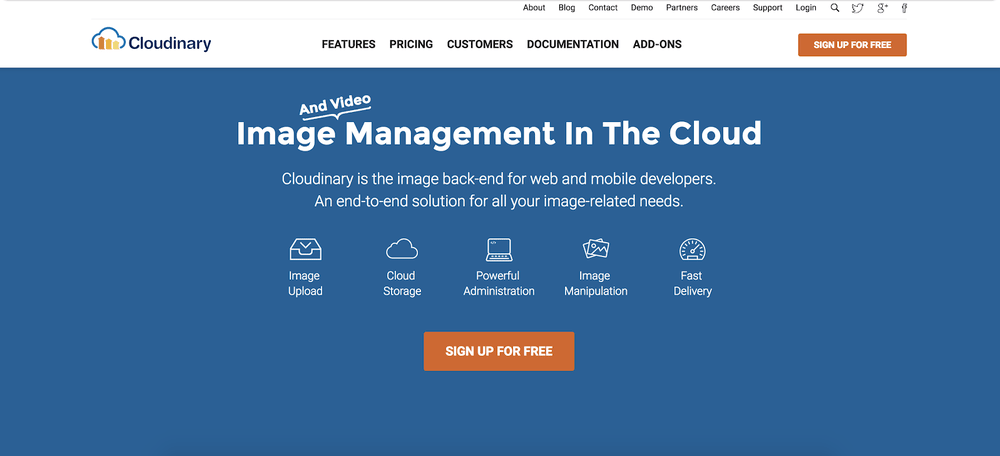Open the Support link
The width and height of the screenshot is (1000, 456).
coord(767,8)
